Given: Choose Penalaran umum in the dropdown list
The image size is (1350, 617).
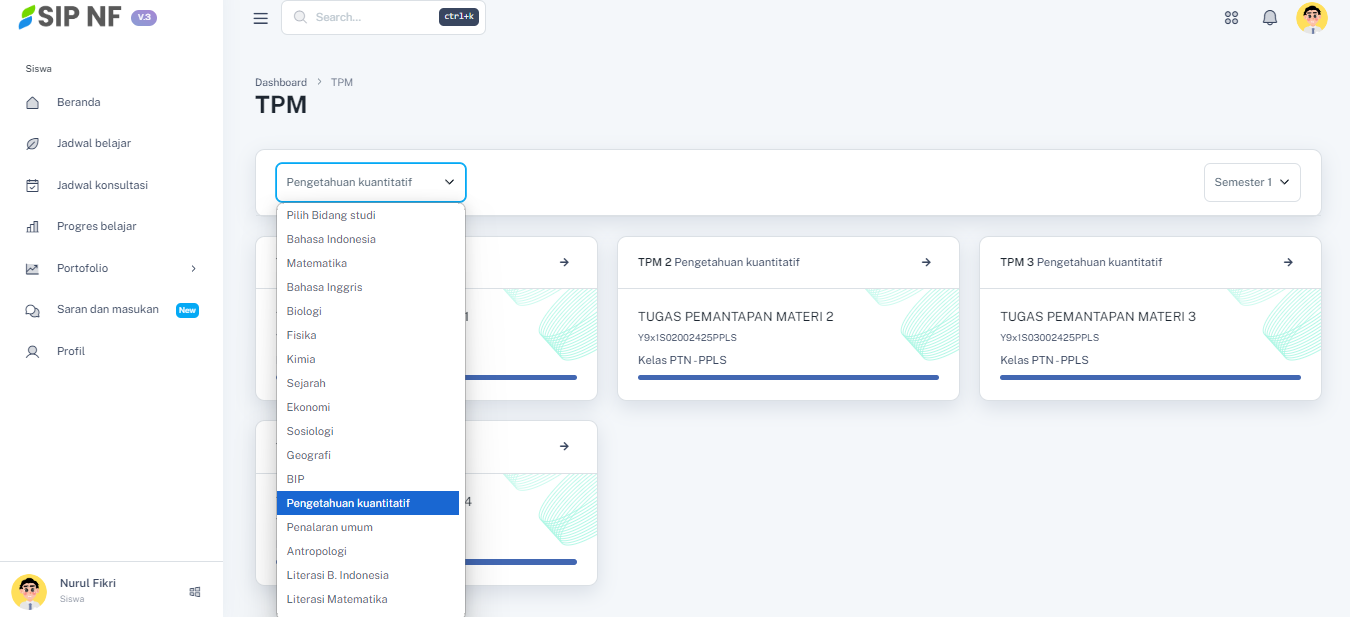Looking at the screenshot, I should coord(330,527).
